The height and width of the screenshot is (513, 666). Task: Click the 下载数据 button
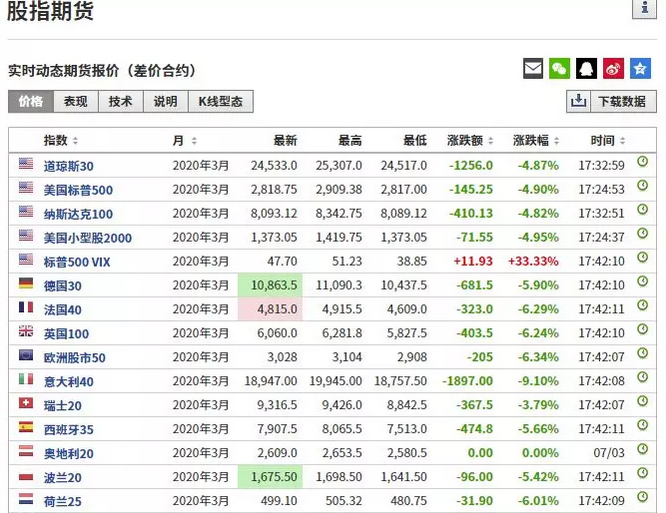coord(622,101)
